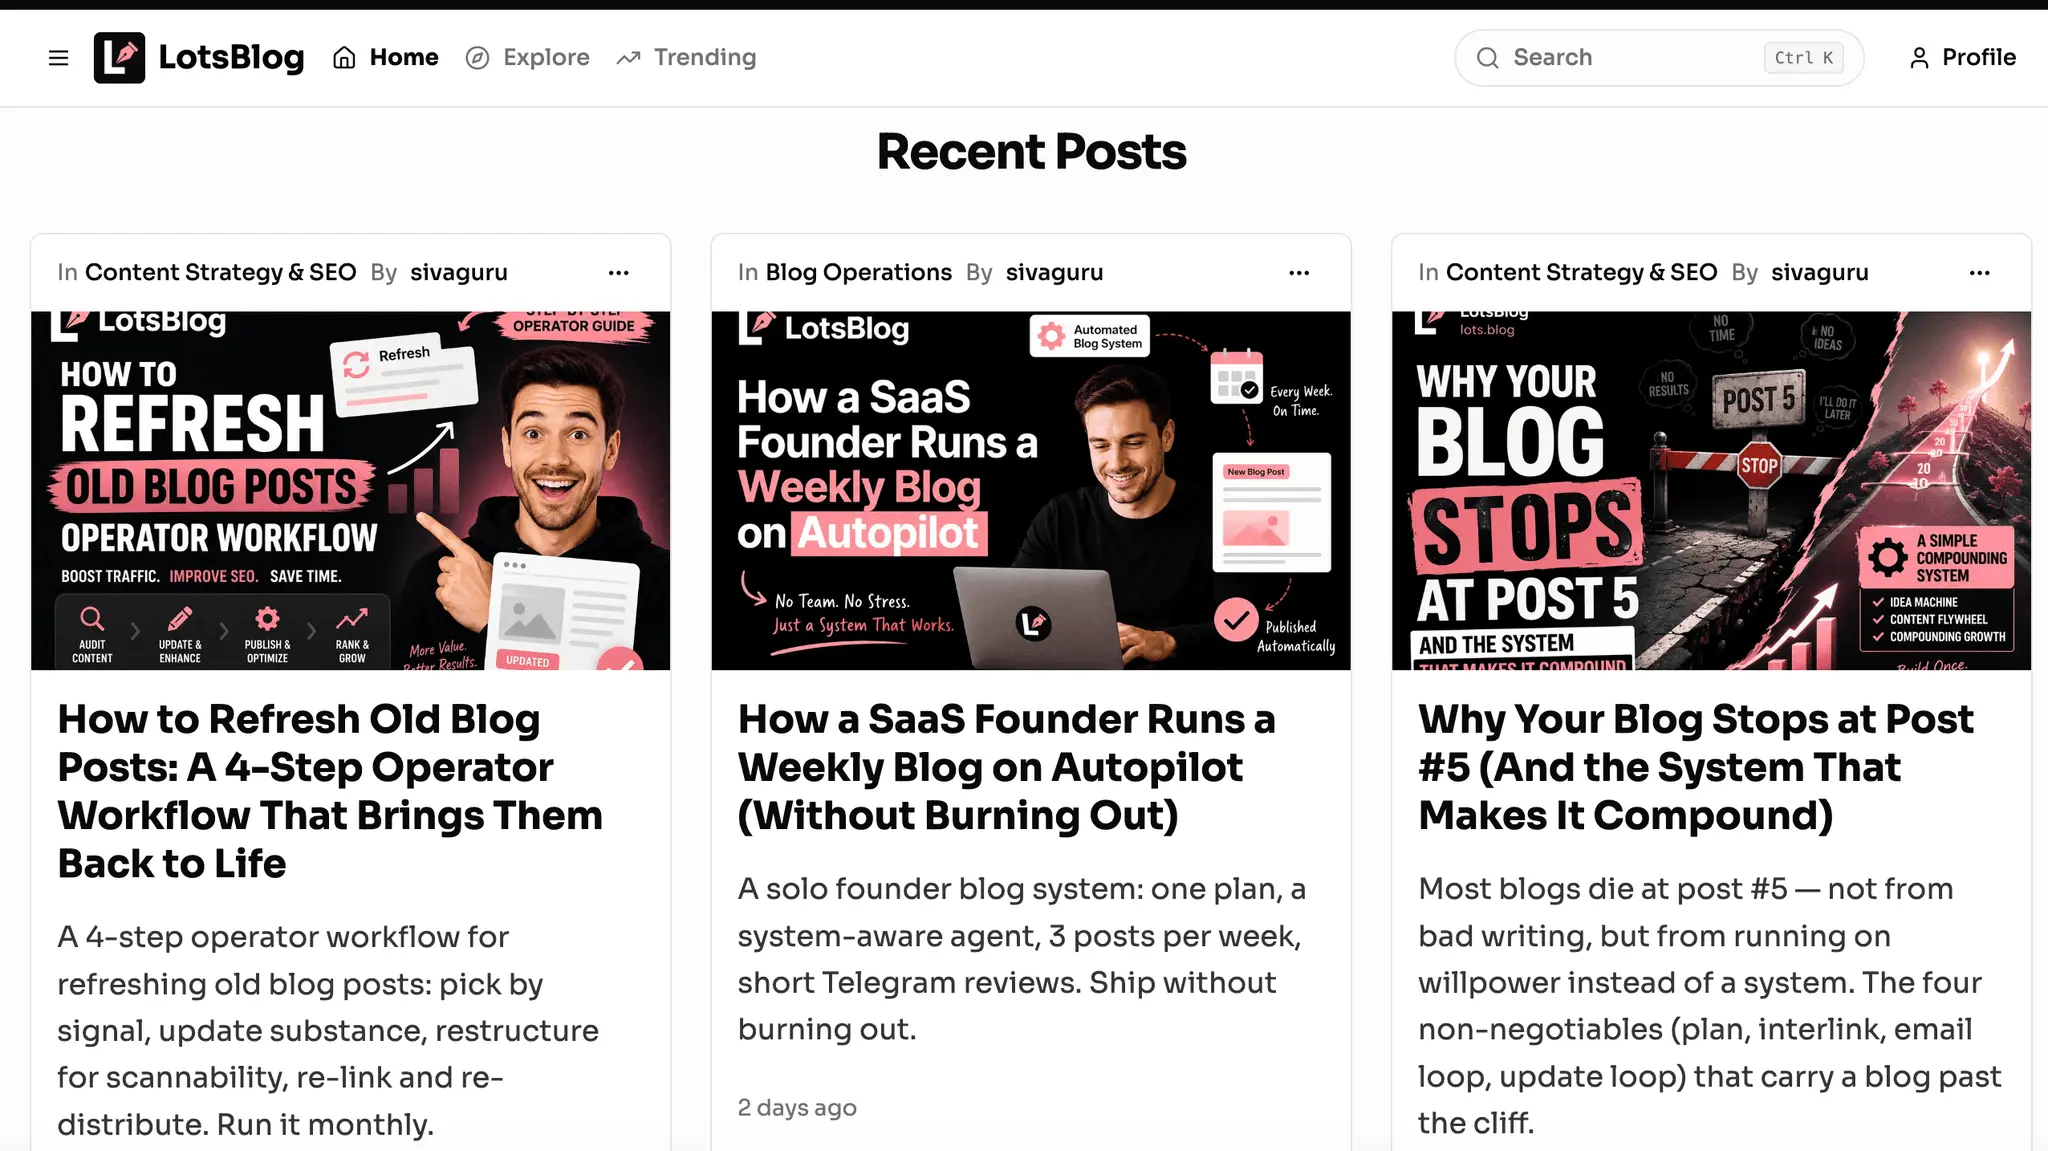Click description starting 'A solo founder blog system'
The width and height of the screenshot is (2048, 1151).
click(x=1022, y=958)
